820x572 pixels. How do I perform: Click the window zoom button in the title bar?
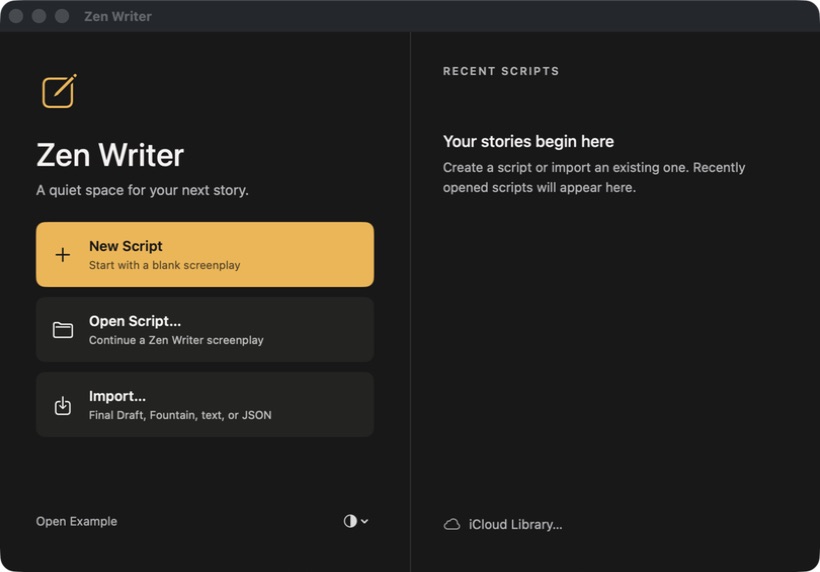(62, 16)
